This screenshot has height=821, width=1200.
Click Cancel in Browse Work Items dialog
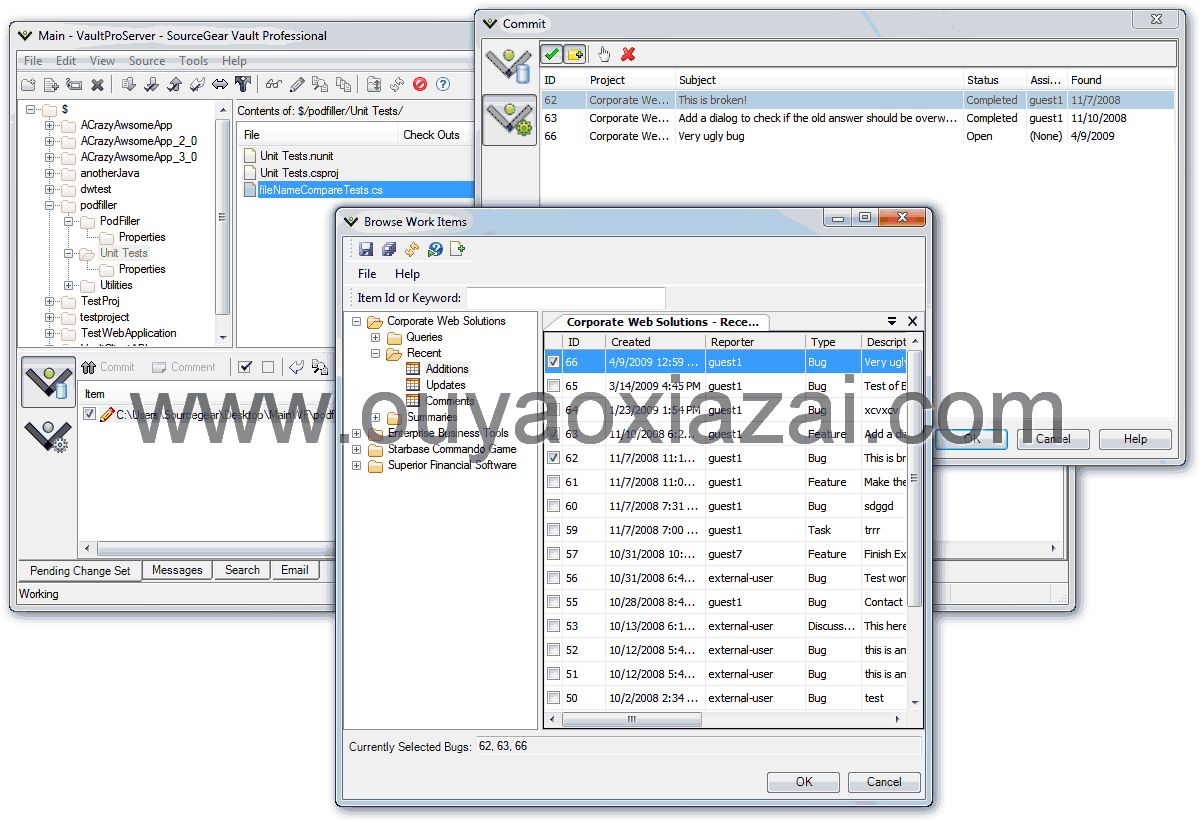884,782
